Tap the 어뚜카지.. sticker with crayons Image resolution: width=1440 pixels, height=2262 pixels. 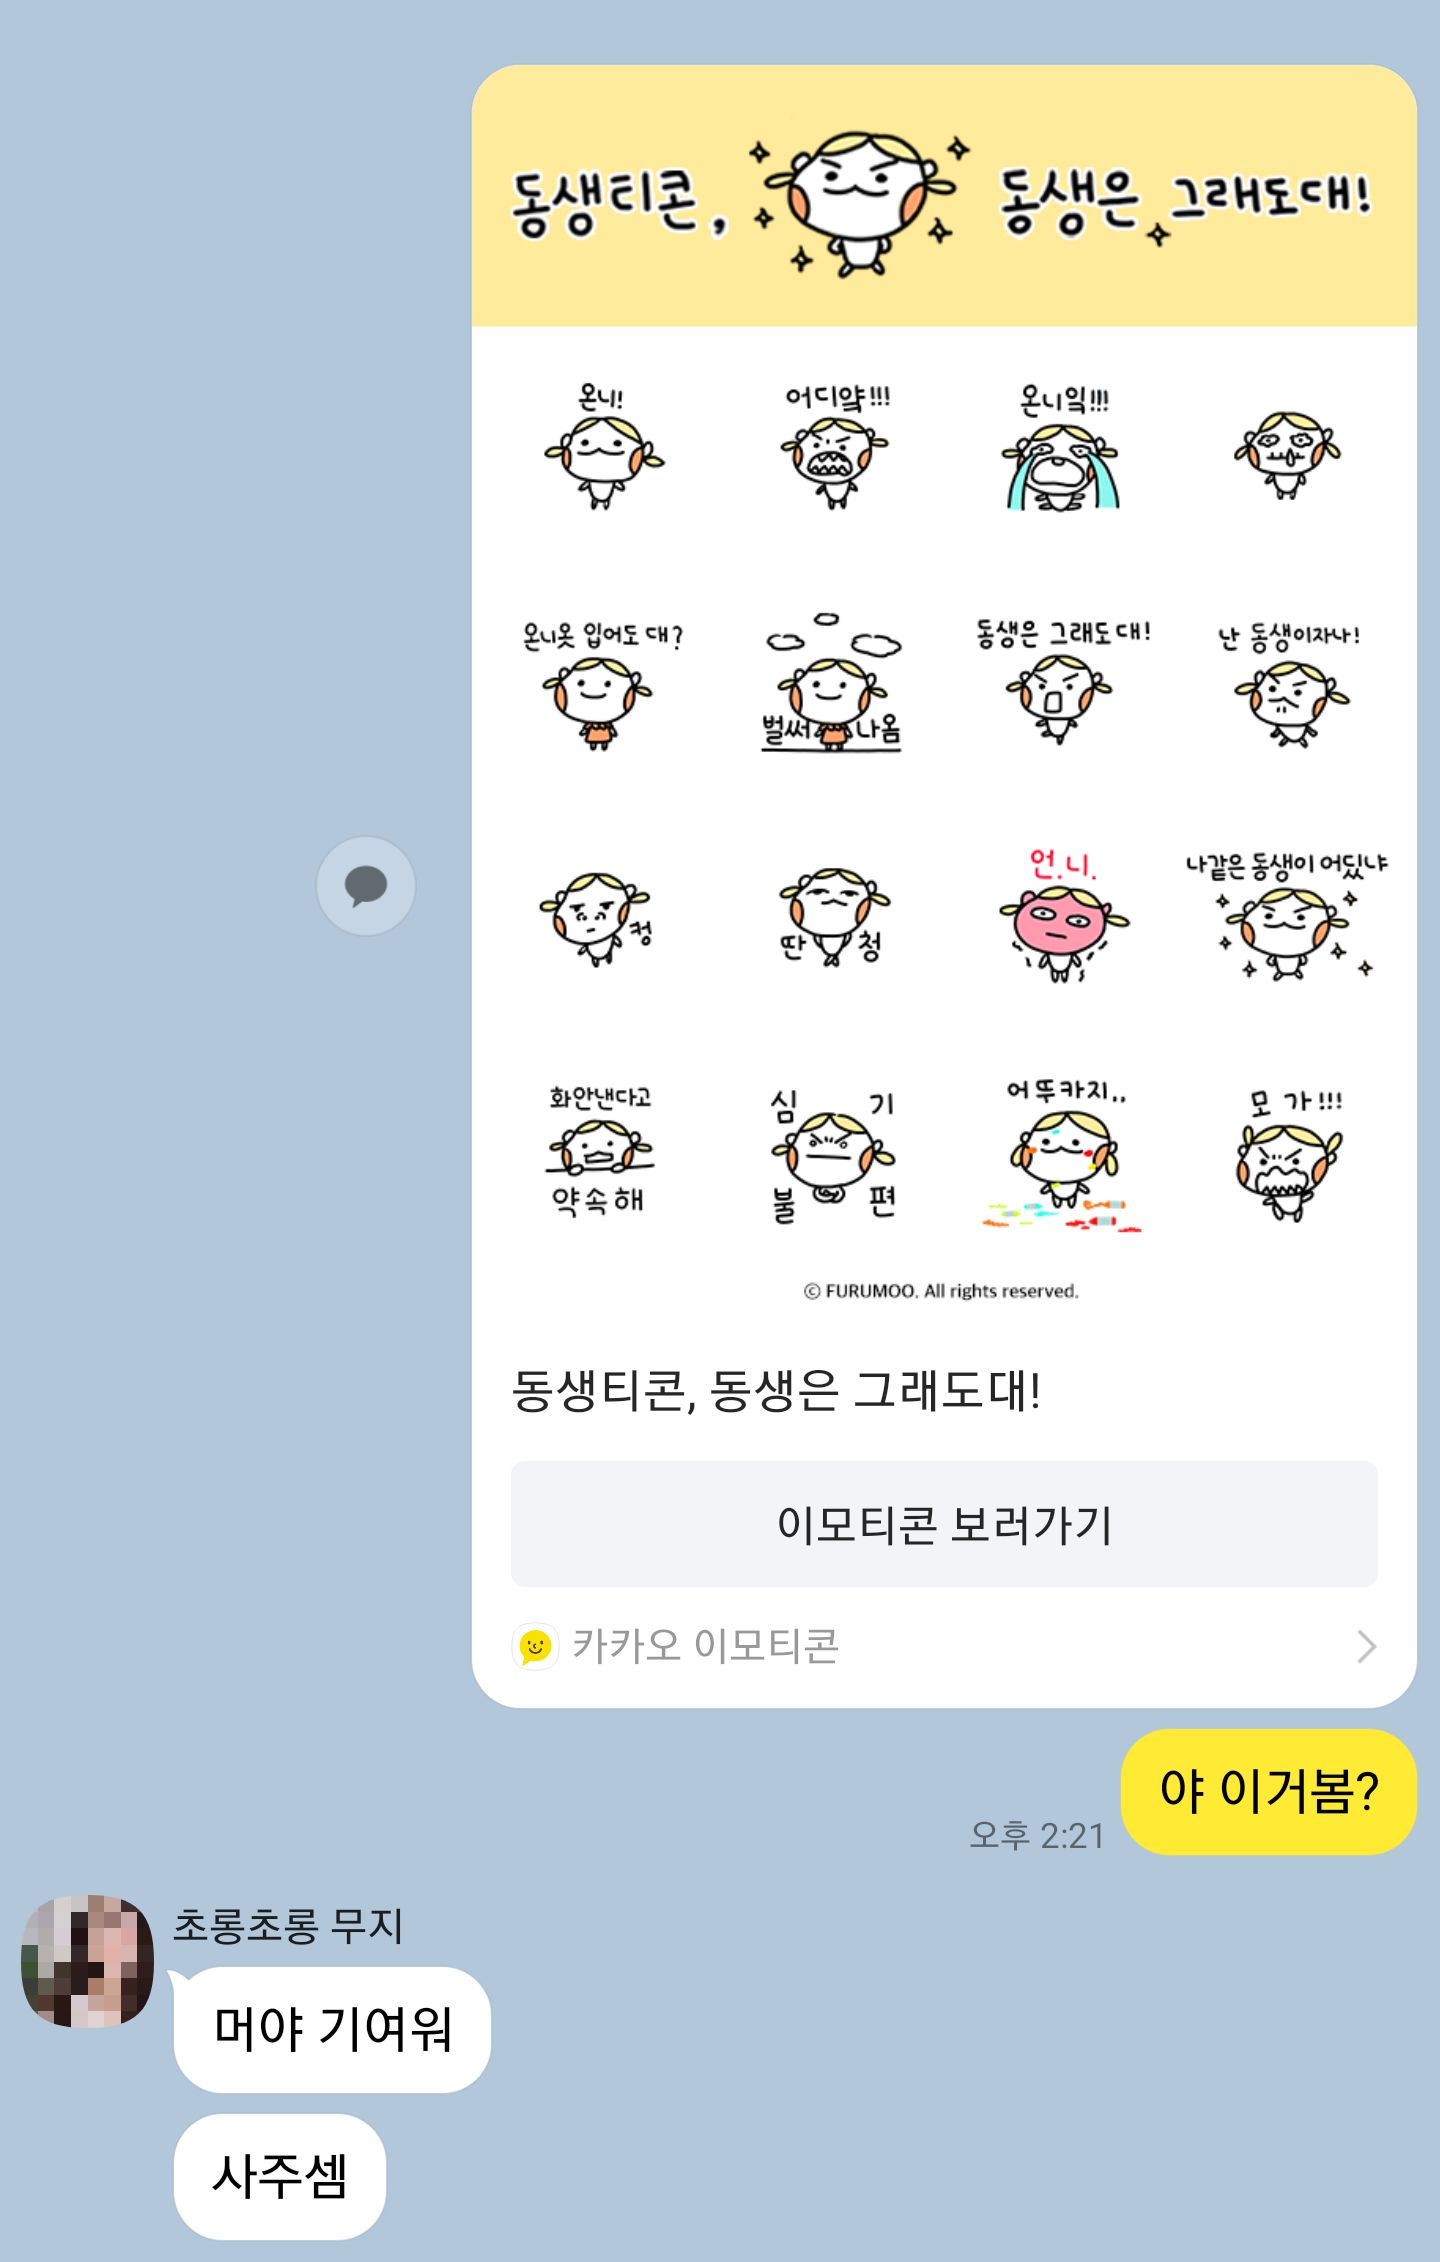1064,1155
